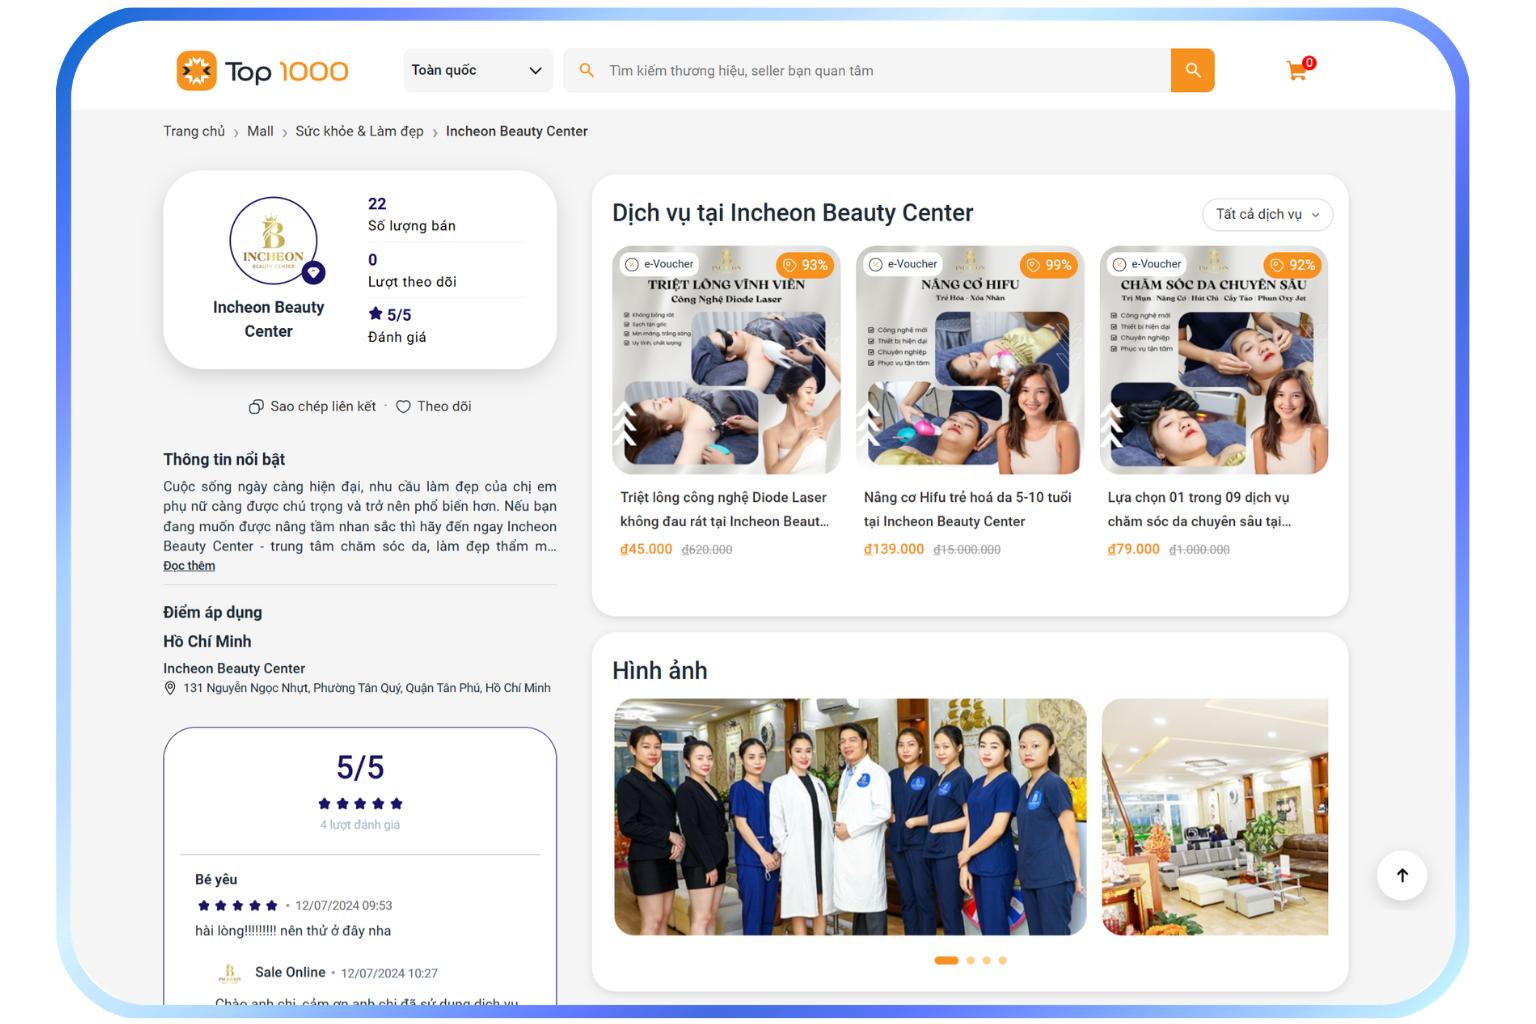Screen dimensions: 1536x1024
Task: Click the Incheon Beauty Center logo avatar
Action: tap(273, 241)
